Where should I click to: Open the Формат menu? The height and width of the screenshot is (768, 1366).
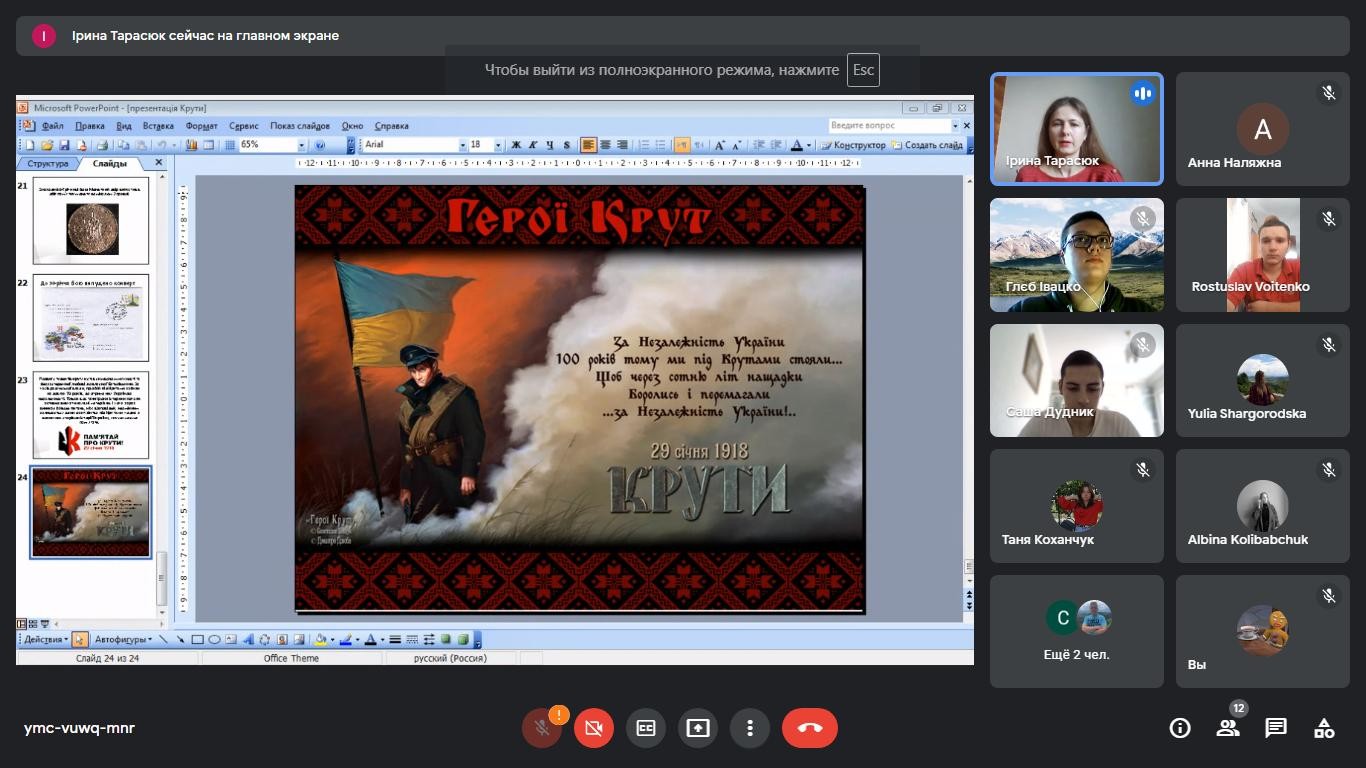201,126
